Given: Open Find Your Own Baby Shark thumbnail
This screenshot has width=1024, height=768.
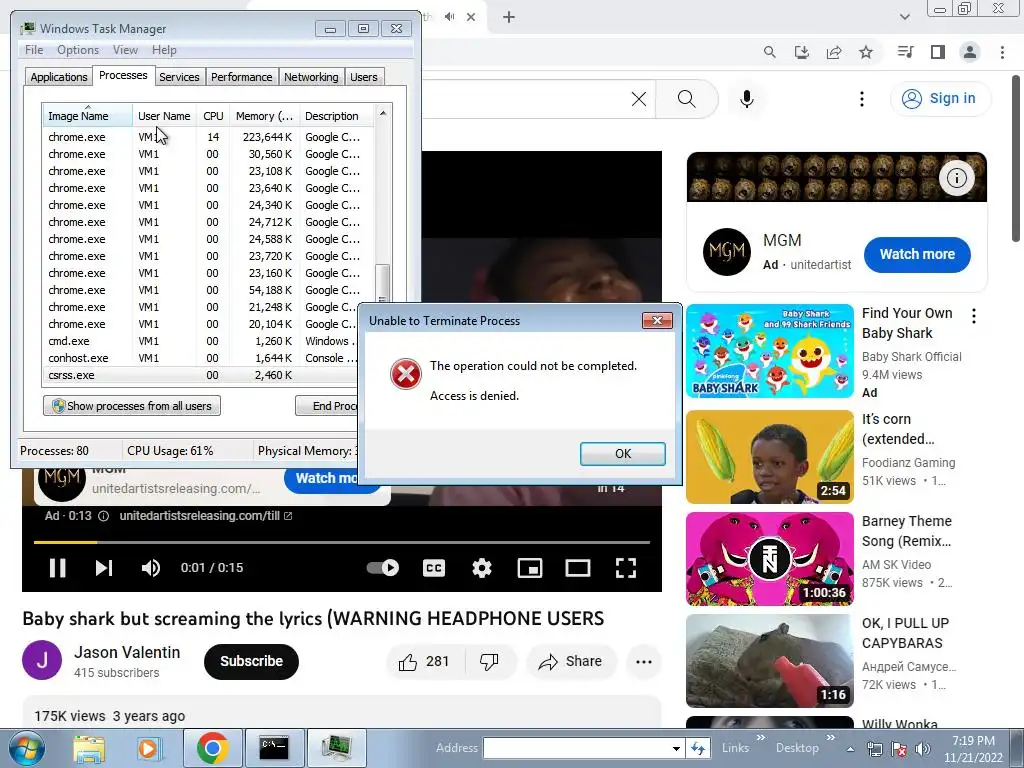Looking at the screenshot, I should [770, 351].
